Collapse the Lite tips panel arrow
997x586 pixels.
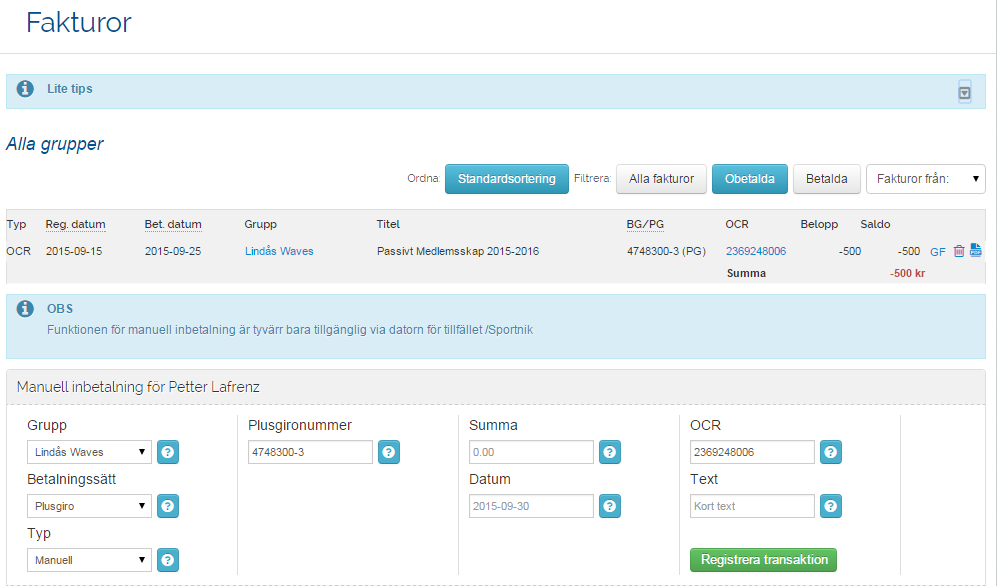tap(964, 92)
